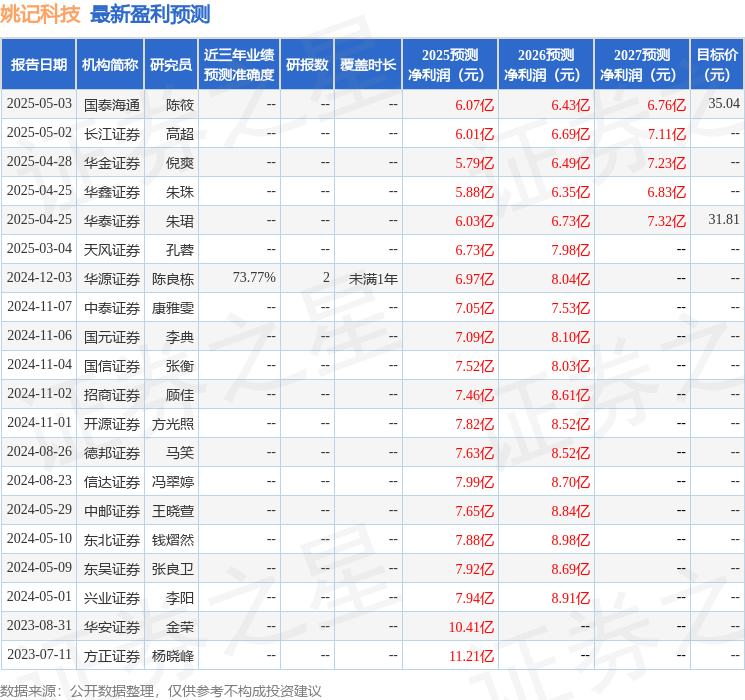Click the 姚记科技 stock name in title
Viewport: 745px width, 700px height.
click(42, 15)
